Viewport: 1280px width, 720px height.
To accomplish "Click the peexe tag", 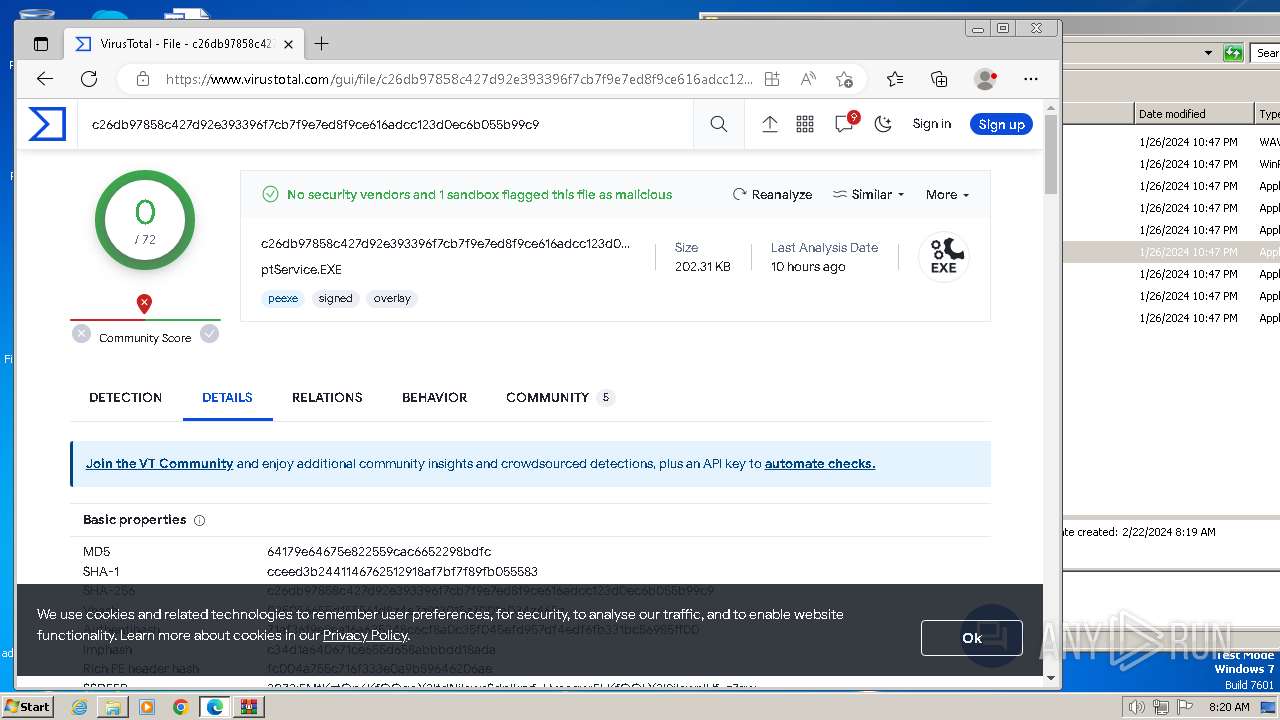I will coord(283,298).
